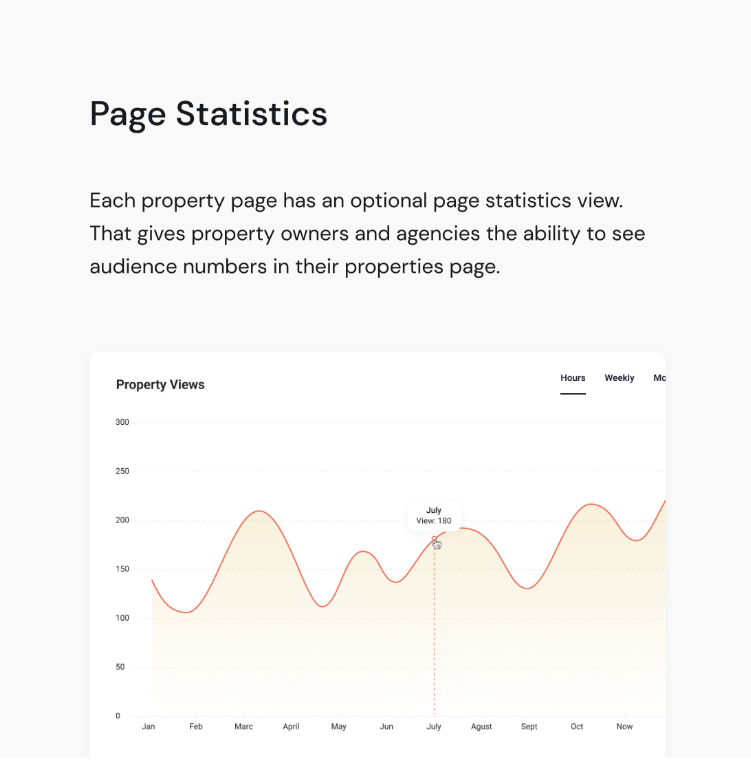Click the Jun axis label
This screenshot has height=762, width=751.
point(386,726)
